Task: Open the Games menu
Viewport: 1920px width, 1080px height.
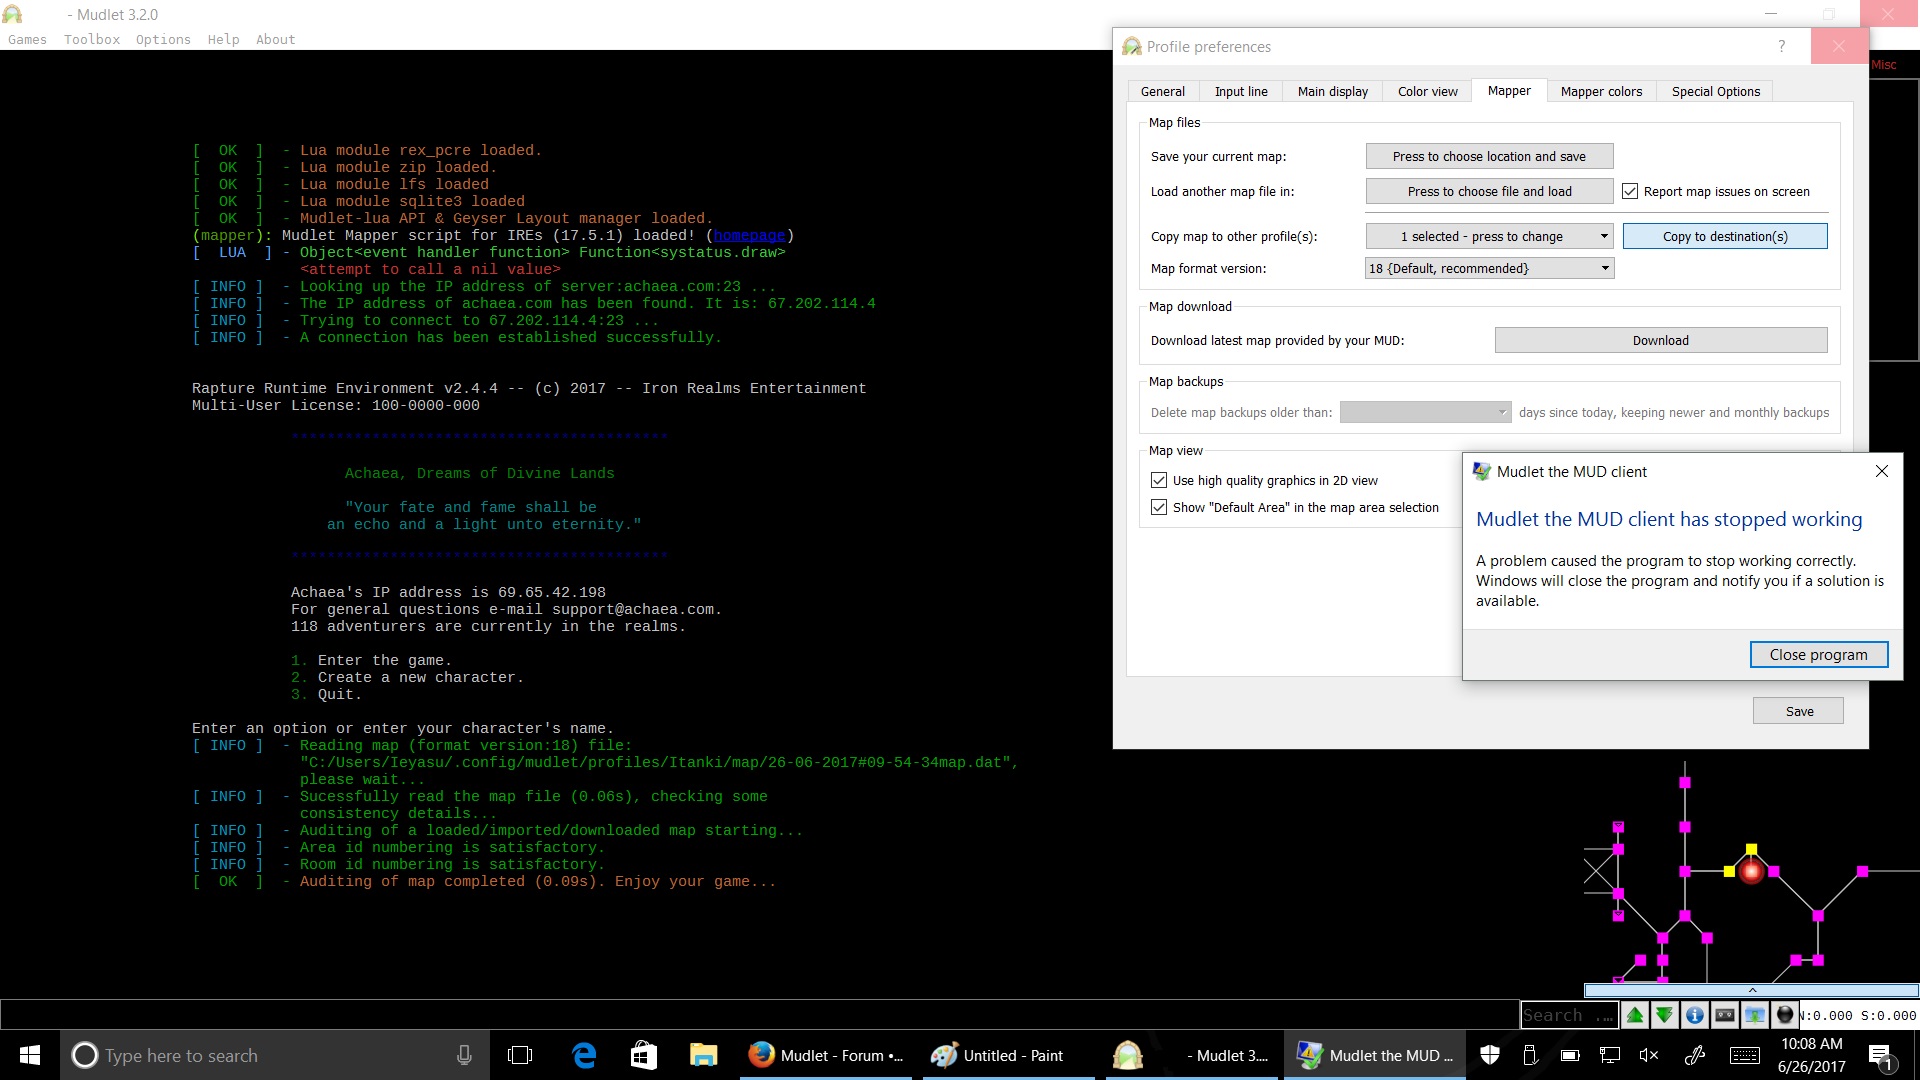Action: coord(27,39)
